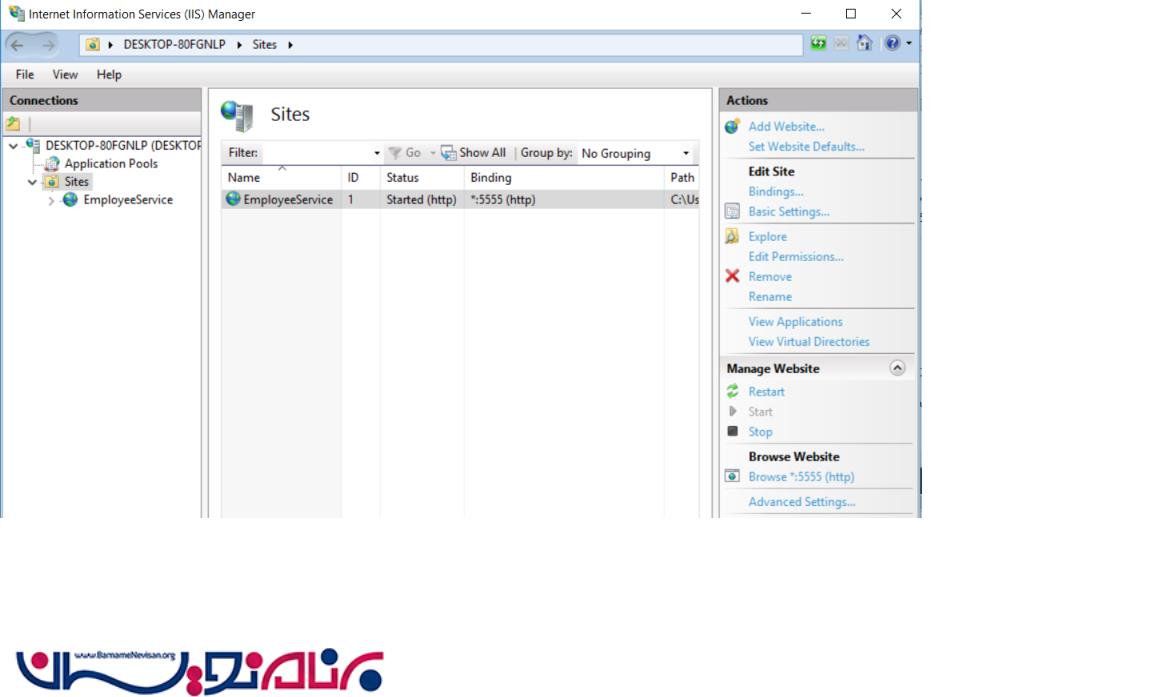This screenshot has width=1153, height=697.
Task: Click the Home icon in the address toolbar
Action: pyautogui.click(x=865, y=43)
